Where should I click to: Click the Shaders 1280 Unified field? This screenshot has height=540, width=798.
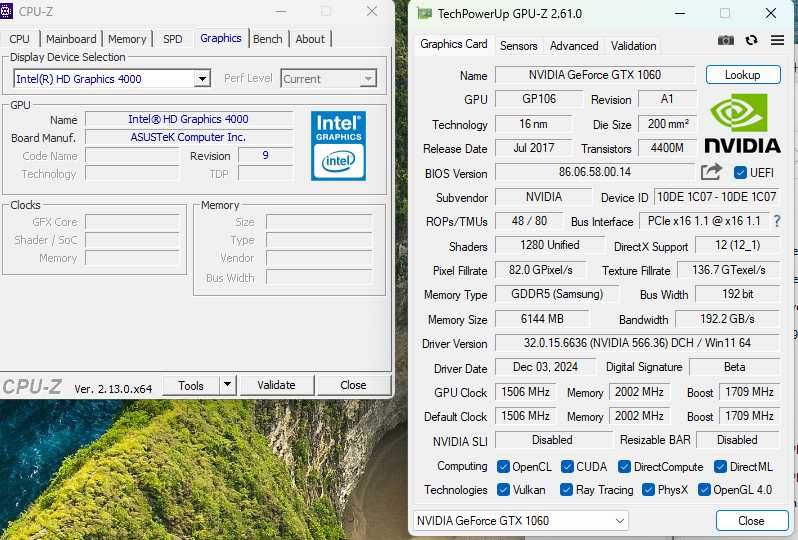pyautogui.click(x=550, y=245)
